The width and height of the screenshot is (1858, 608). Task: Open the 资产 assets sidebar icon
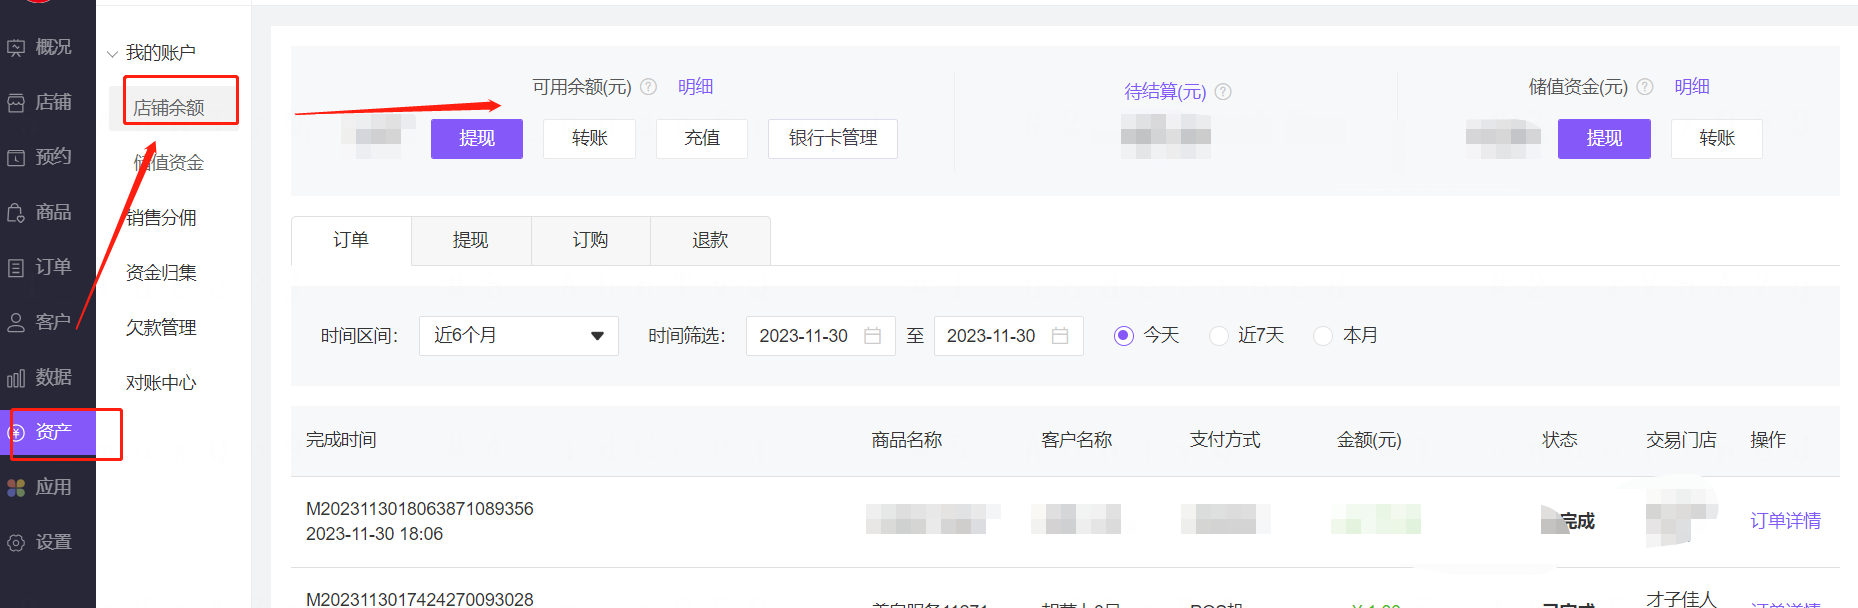[16, 432]
